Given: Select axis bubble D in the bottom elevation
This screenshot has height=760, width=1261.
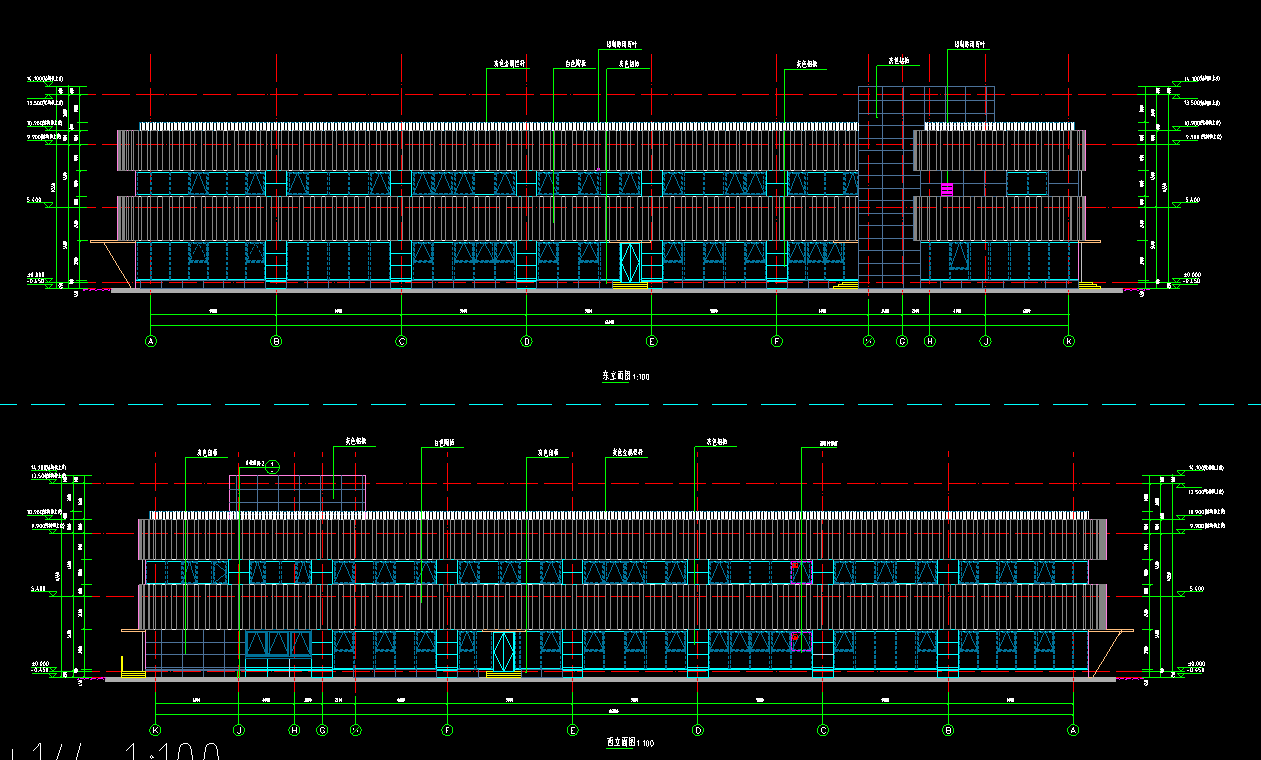Looking at the screenshot, I should pos(698,730).
